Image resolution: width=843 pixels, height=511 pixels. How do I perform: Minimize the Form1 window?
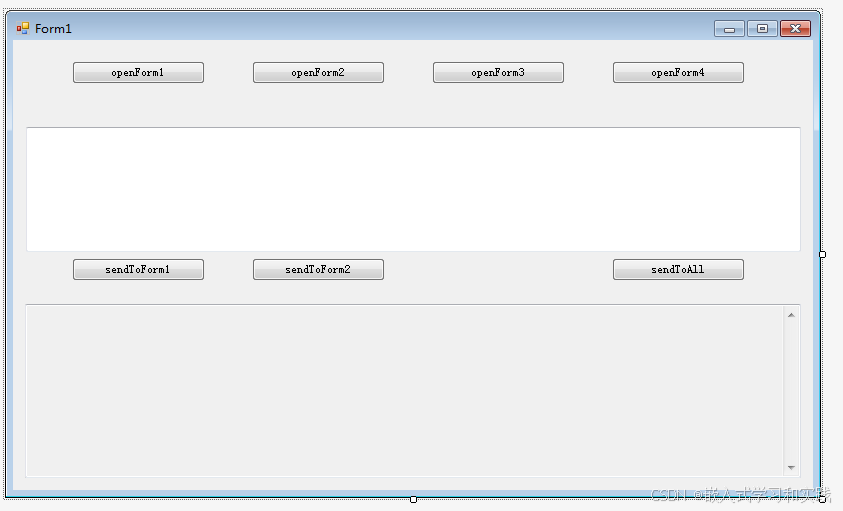click(x=729, y=29)
